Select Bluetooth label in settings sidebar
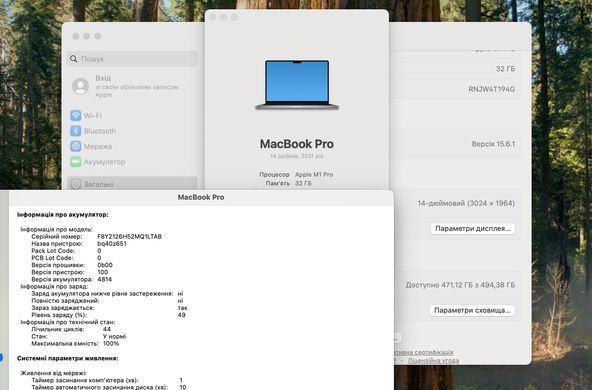The width and height of the screenshot is (592, 390). [x=100, y=131]
